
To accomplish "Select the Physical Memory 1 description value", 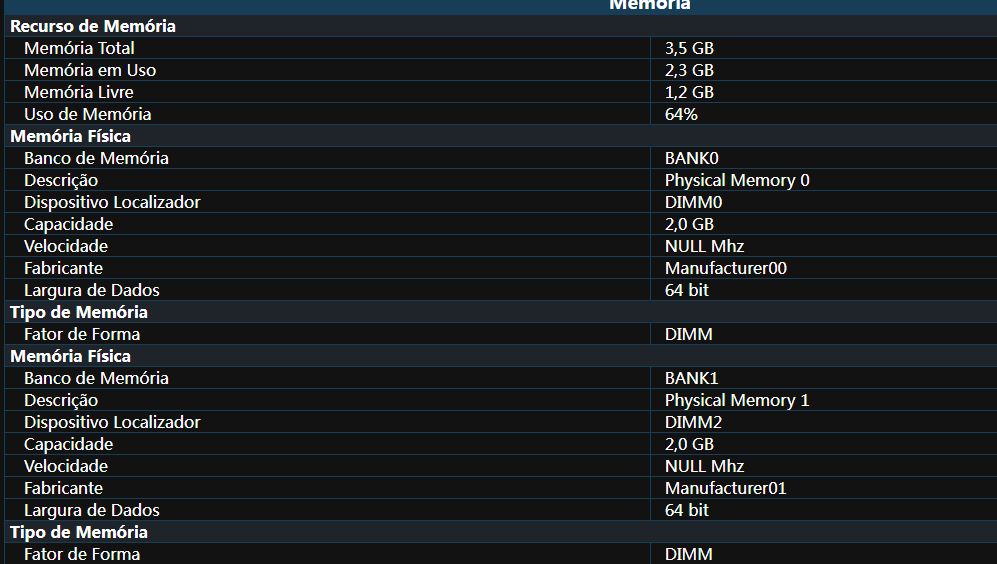I will pos(737,401).
